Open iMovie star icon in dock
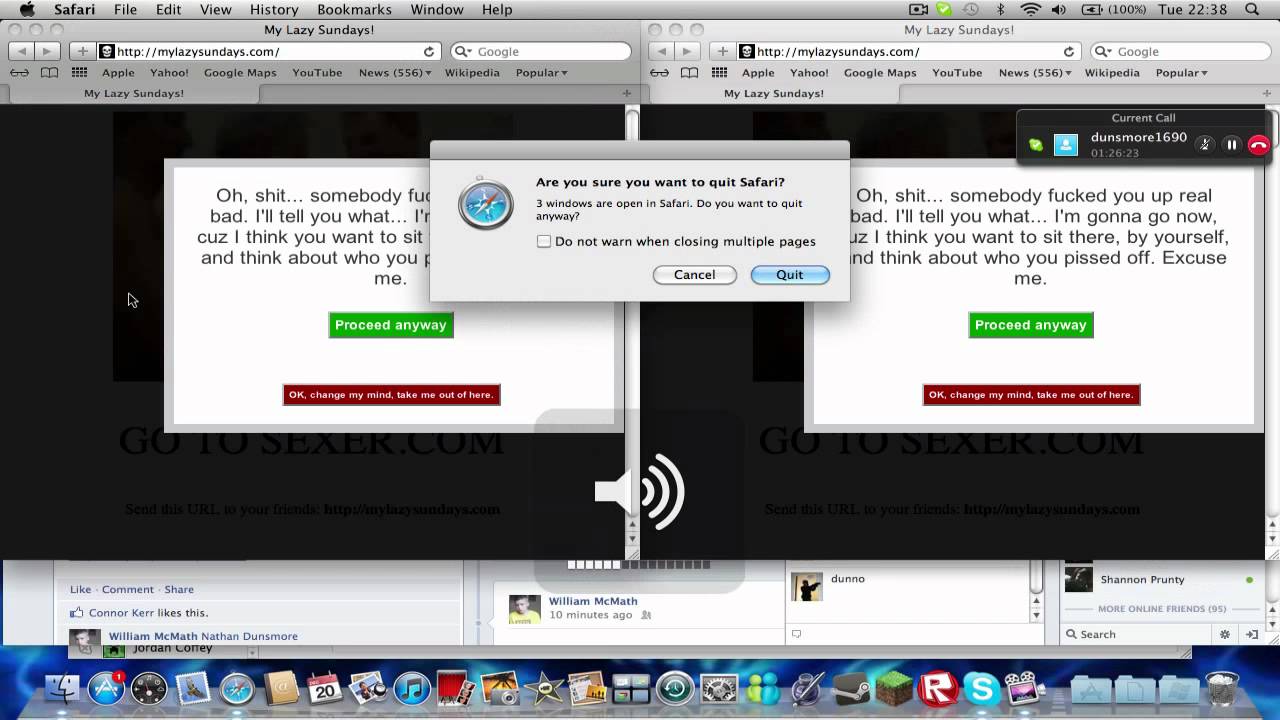 pos(543,689)
